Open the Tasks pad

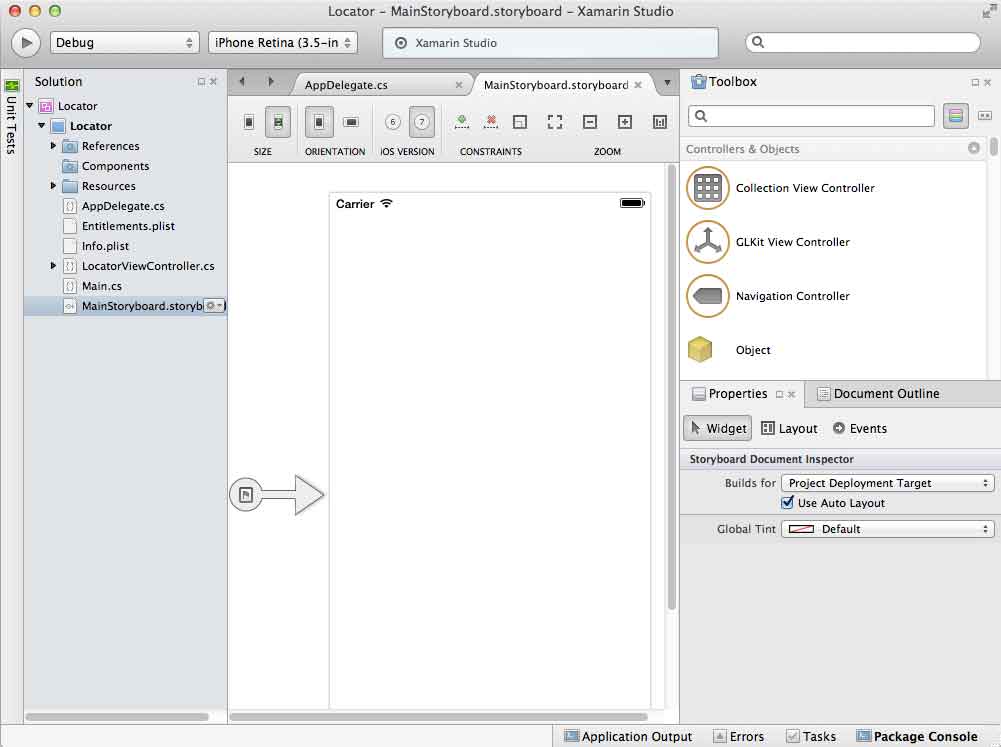pyautogui.click(x=811, y=736)
